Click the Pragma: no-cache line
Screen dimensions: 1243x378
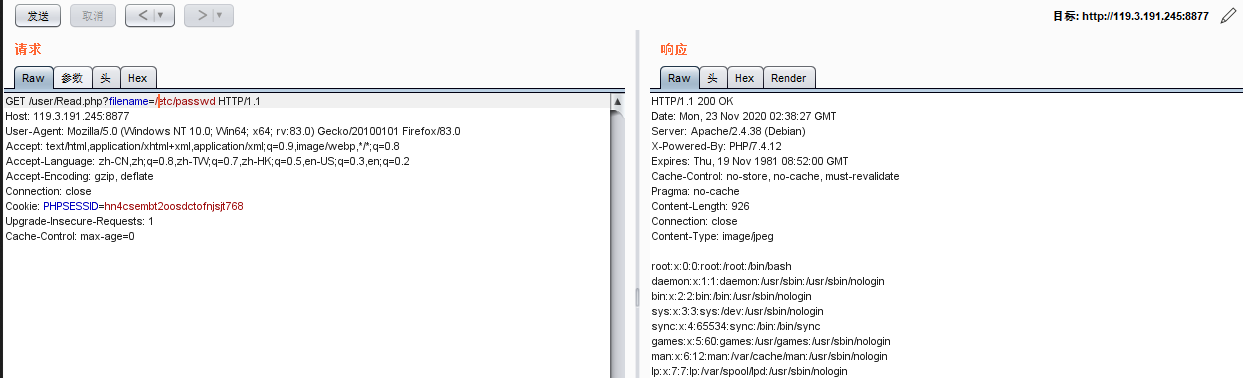(695, 191)
